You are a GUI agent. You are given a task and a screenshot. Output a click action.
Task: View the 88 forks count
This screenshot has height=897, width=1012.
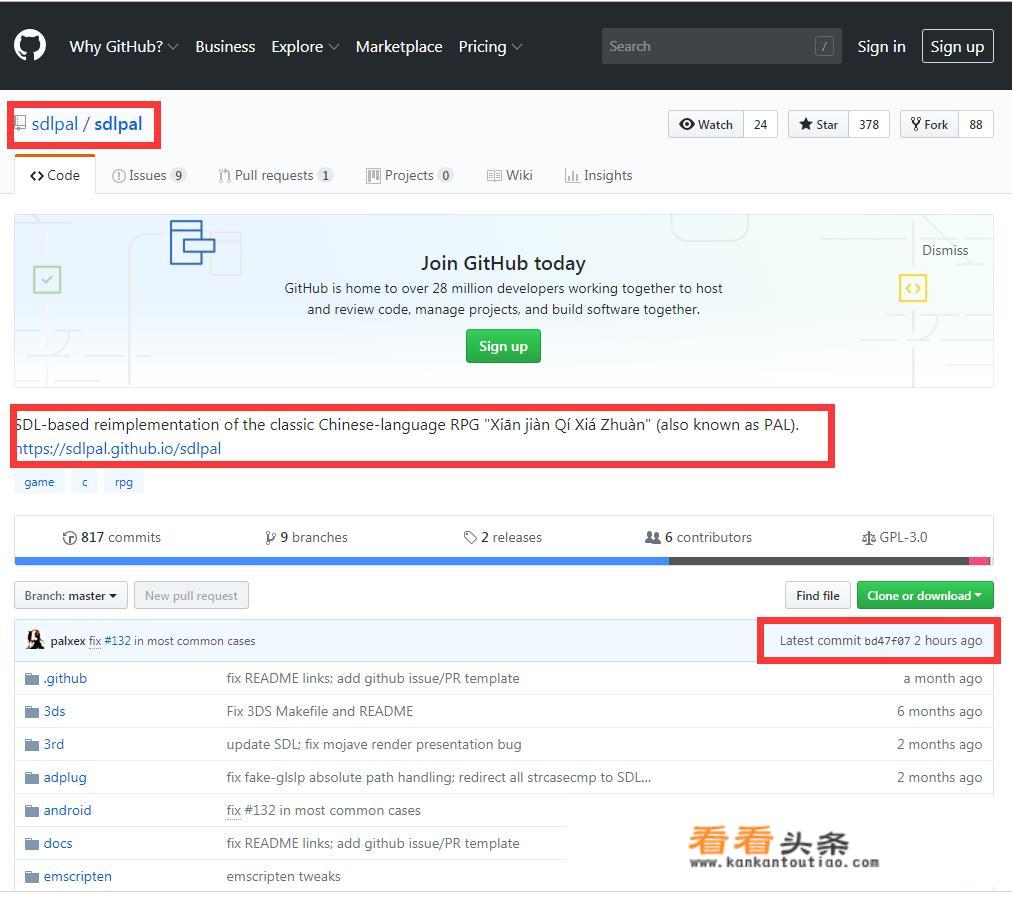tap(976, 124)
